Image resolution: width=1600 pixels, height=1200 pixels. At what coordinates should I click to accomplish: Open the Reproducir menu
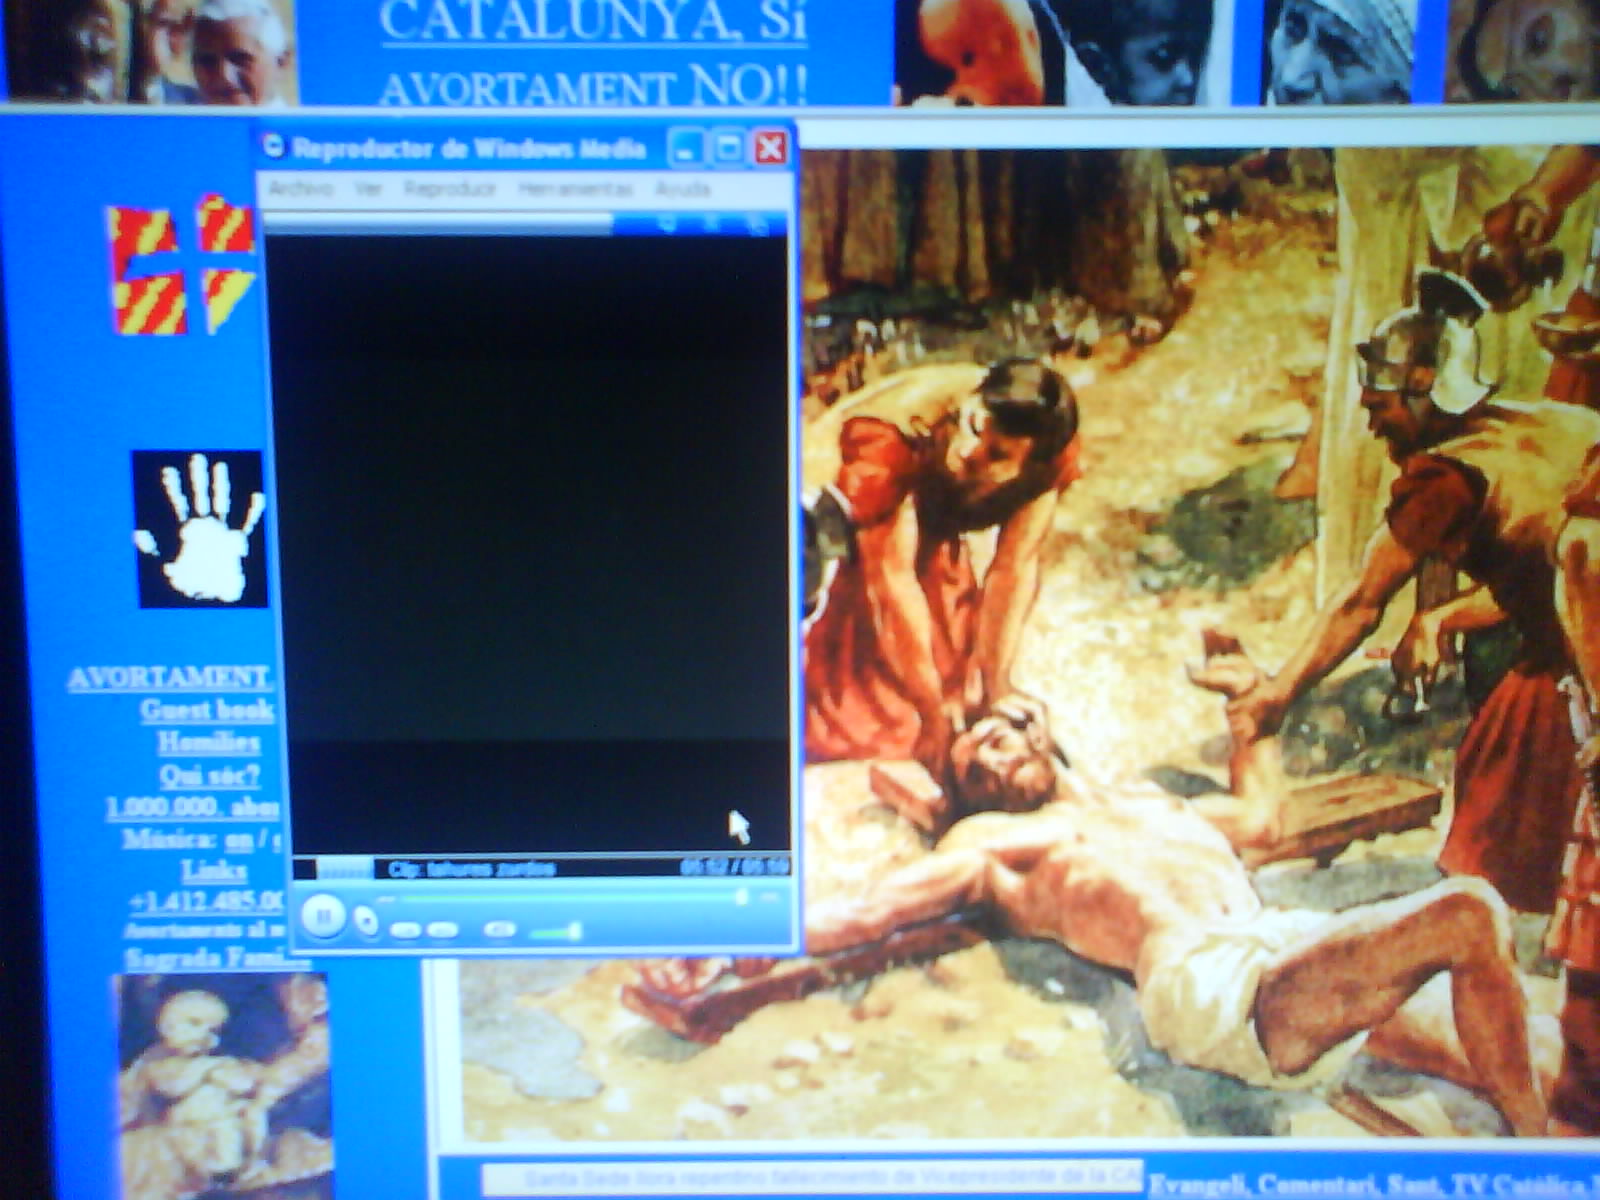(x=450, y=188)
